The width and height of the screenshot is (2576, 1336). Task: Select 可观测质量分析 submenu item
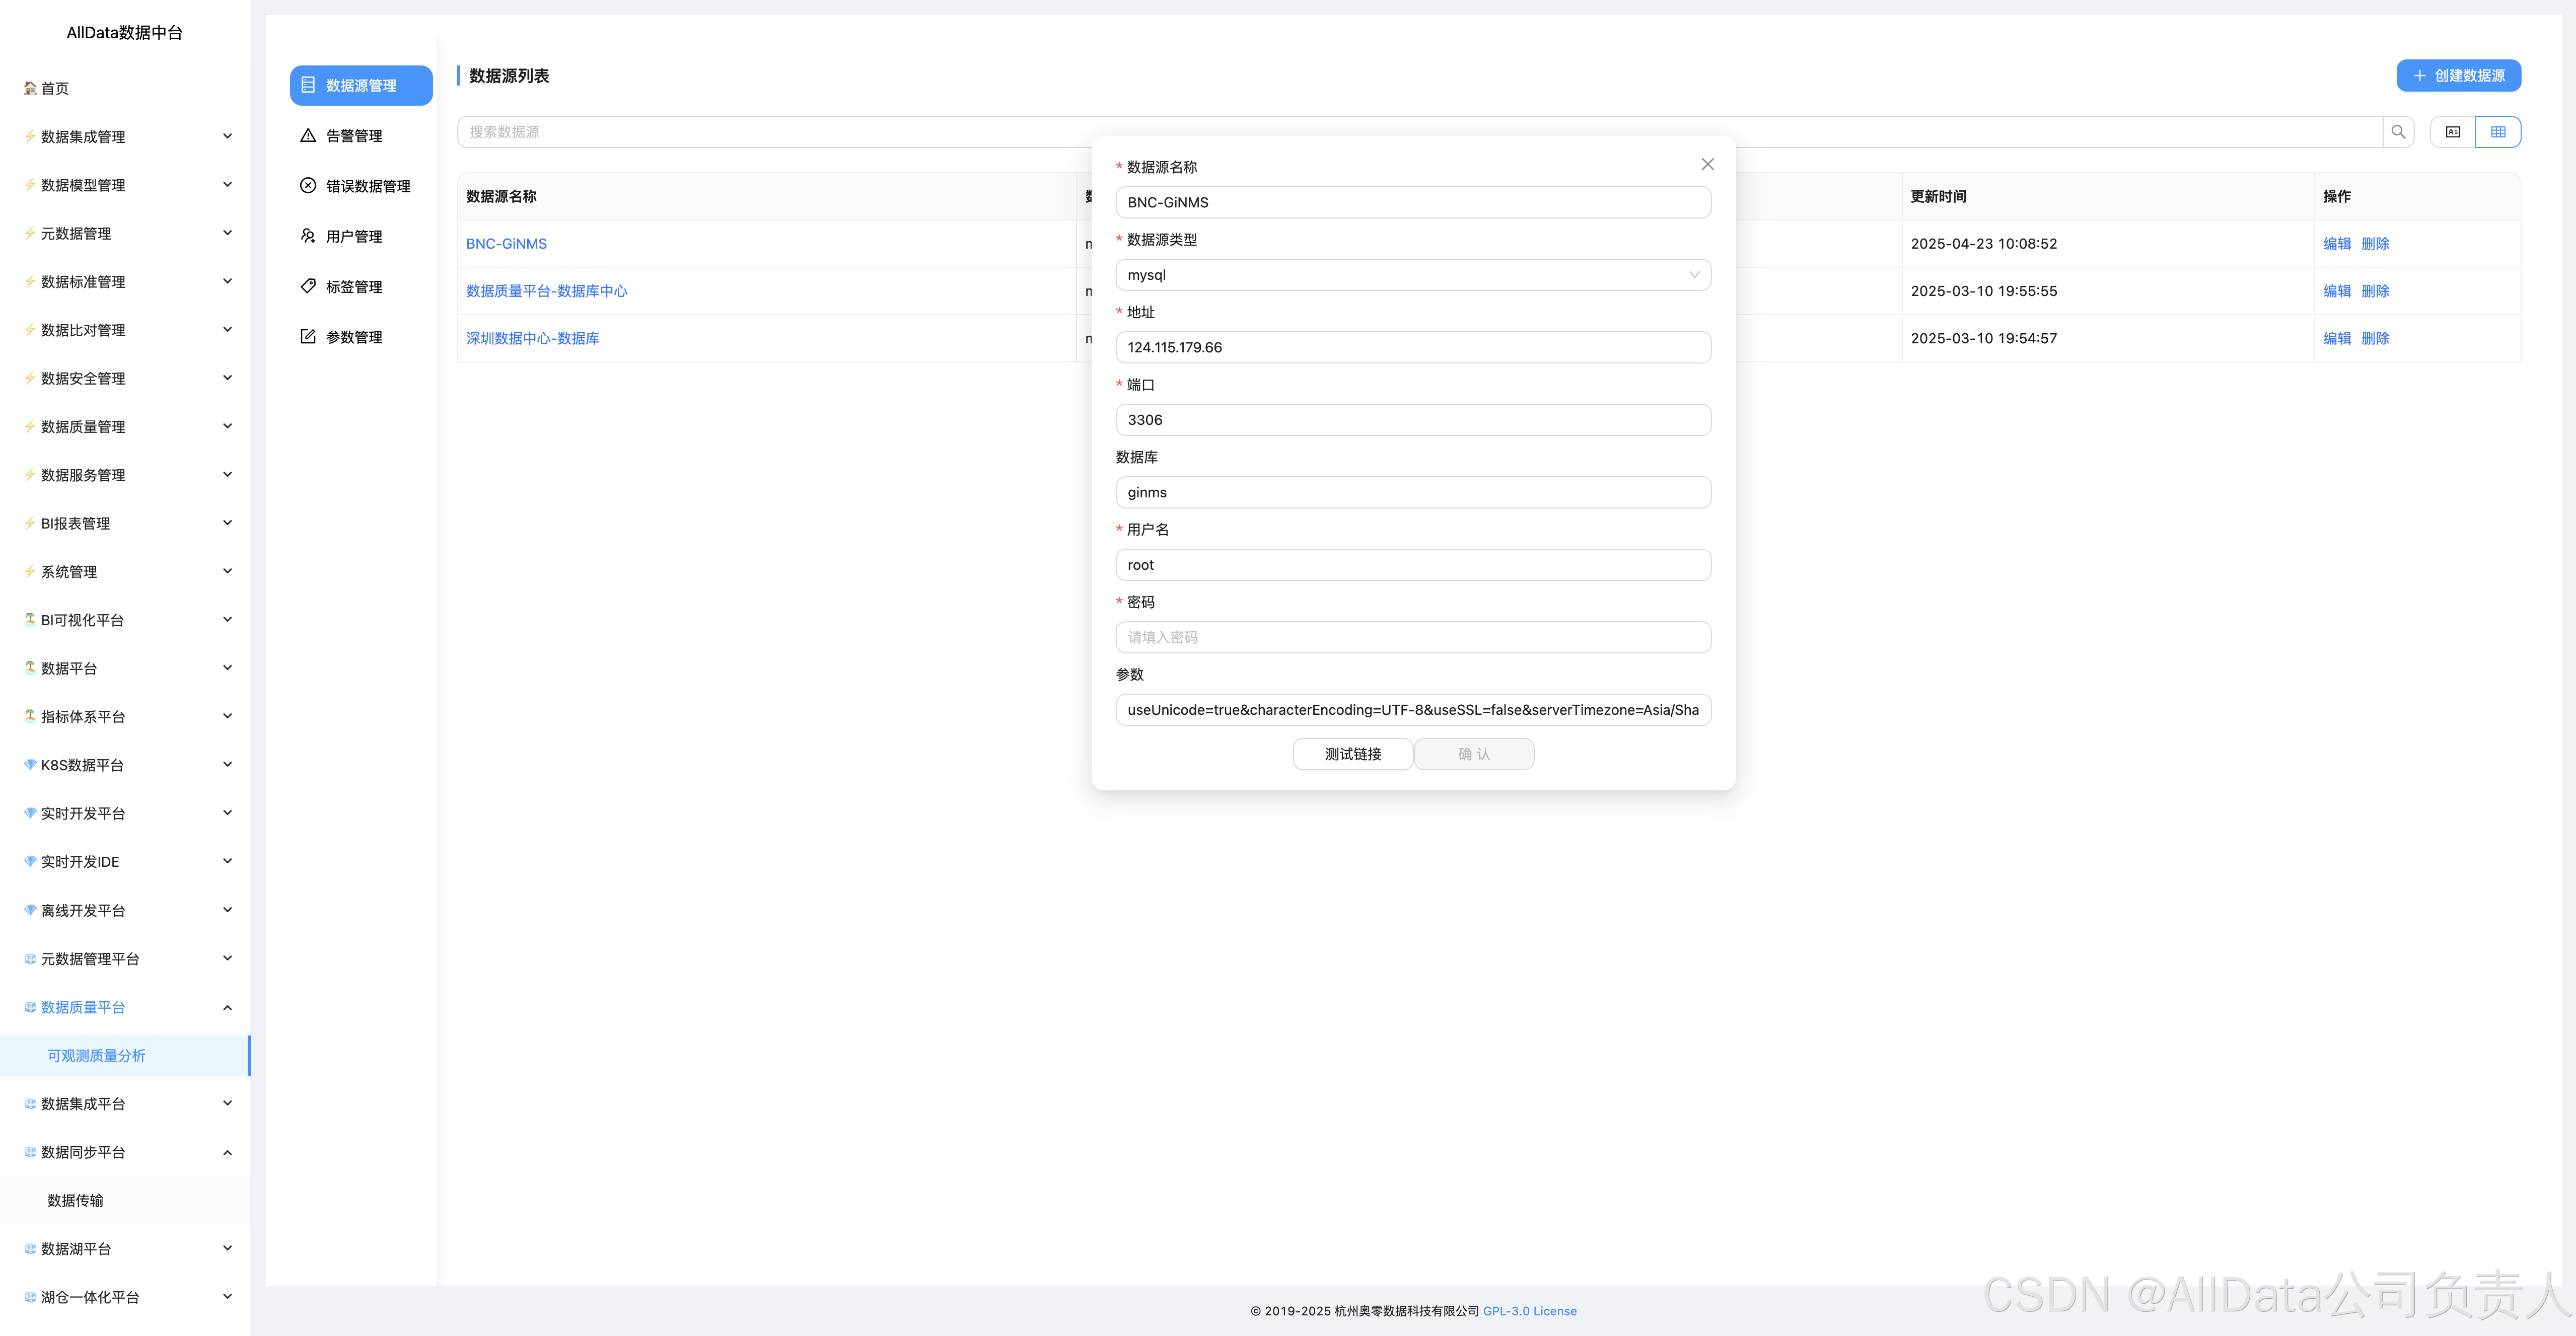coord(125,1056)
